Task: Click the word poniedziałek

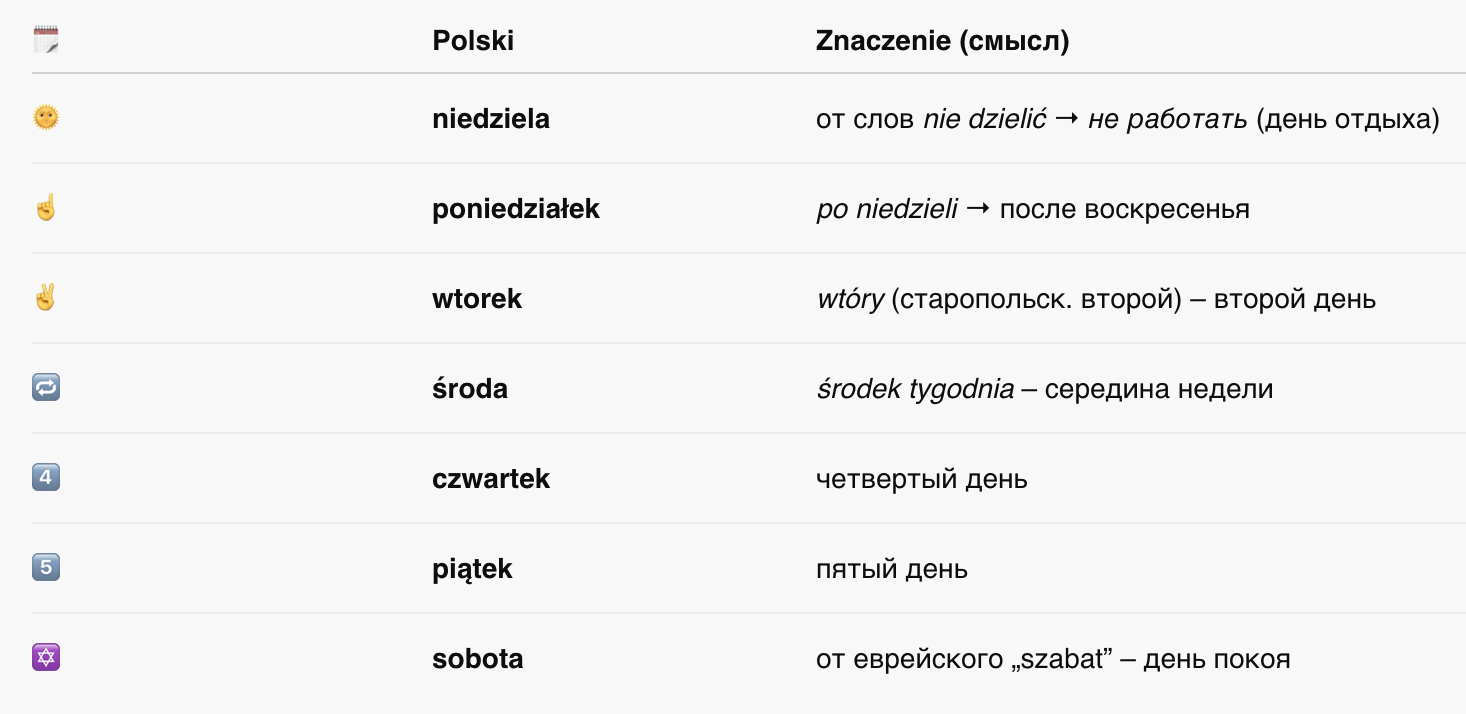Action: (516, 209)
